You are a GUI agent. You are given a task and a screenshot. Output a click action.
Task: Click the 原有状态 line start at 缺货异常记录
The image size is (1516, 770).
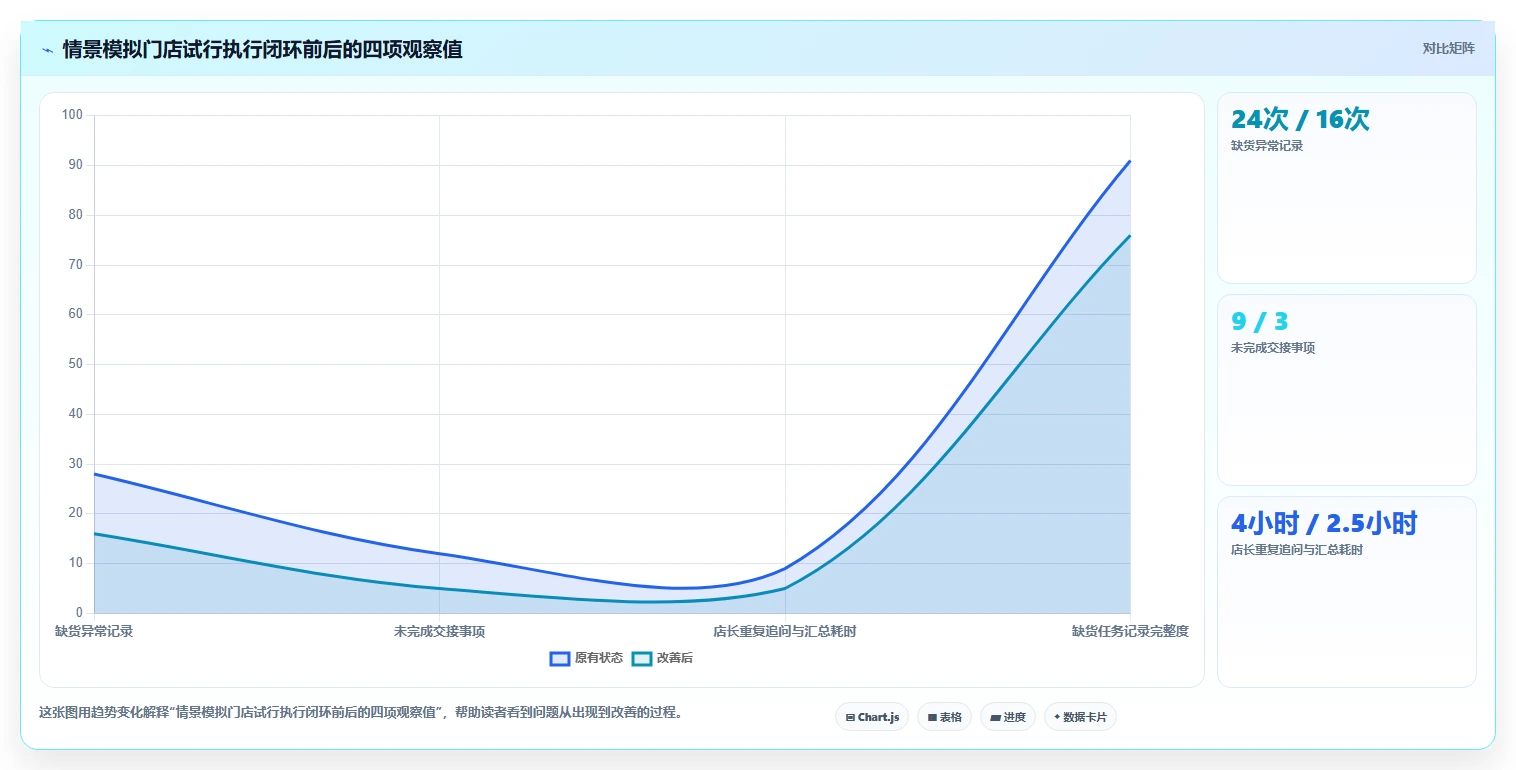click(x=94, y=474)
